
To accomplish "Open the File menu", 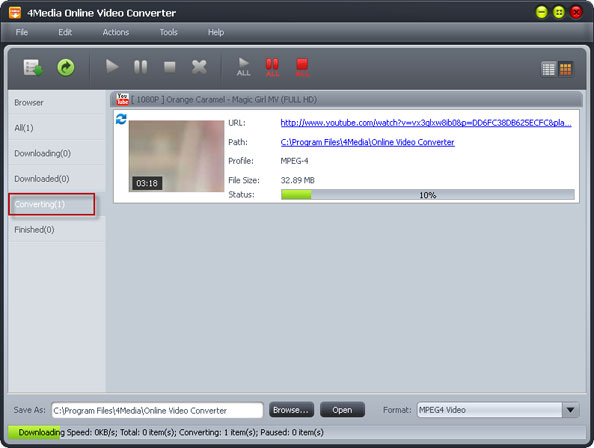I will [x=22, y=32].
